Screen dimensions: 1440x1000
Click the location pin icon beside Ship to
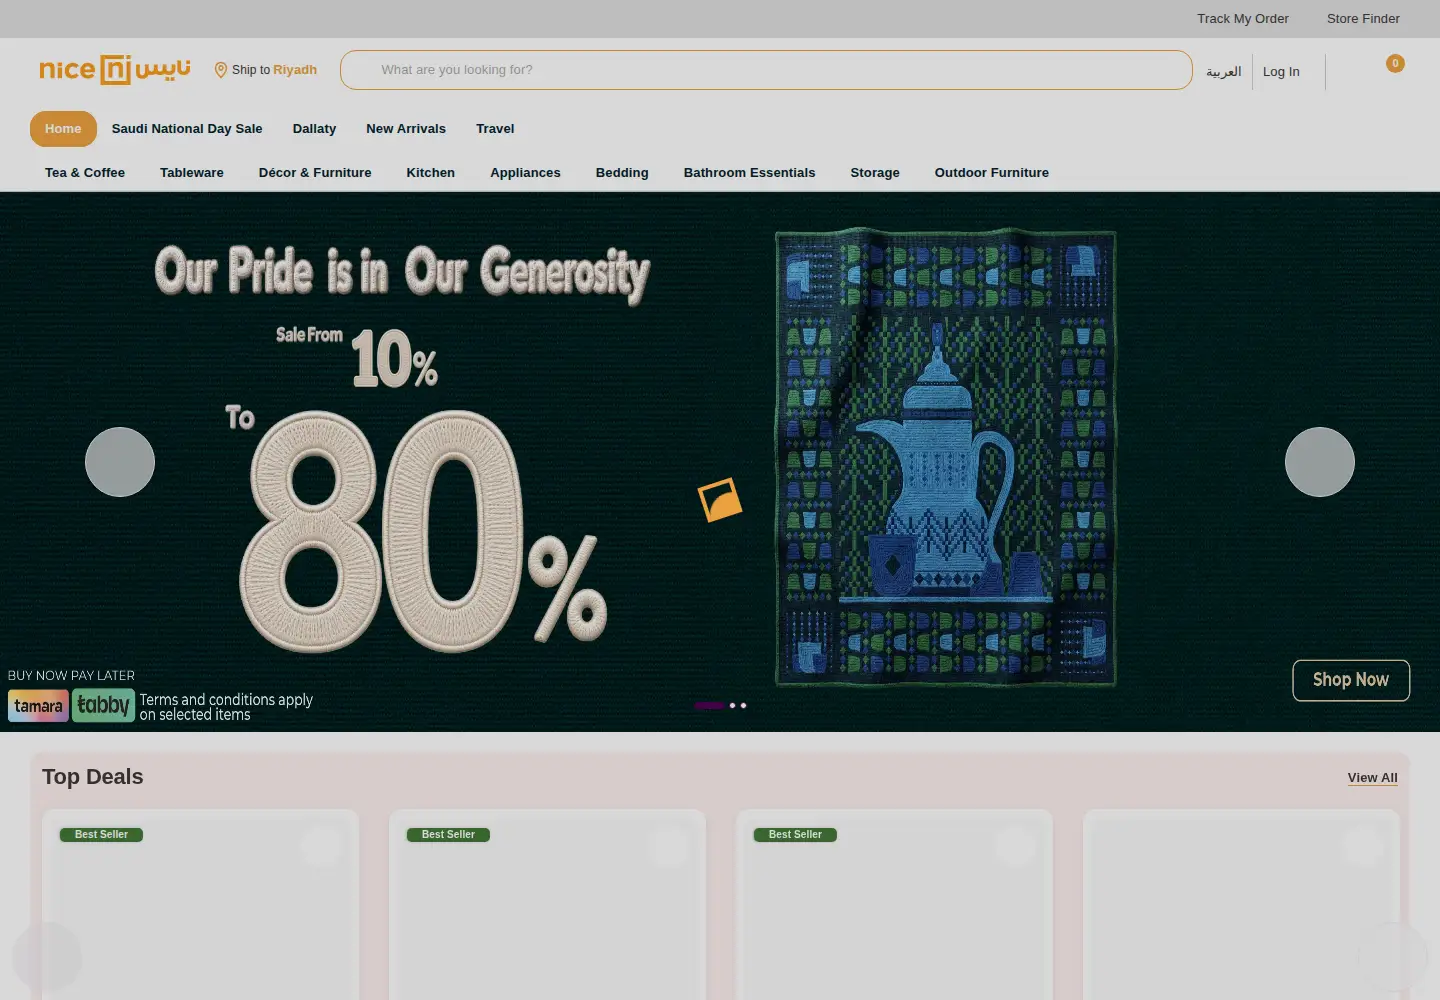pyautogui.click(x=221, y=70)
